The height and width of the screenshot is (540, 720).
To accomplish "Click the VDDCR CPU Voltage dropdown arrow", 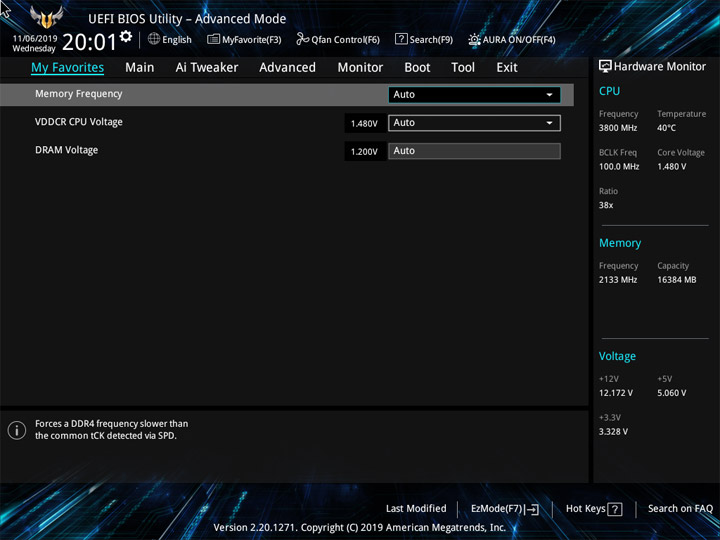I will pyautogui.click(x=549, y=123).
